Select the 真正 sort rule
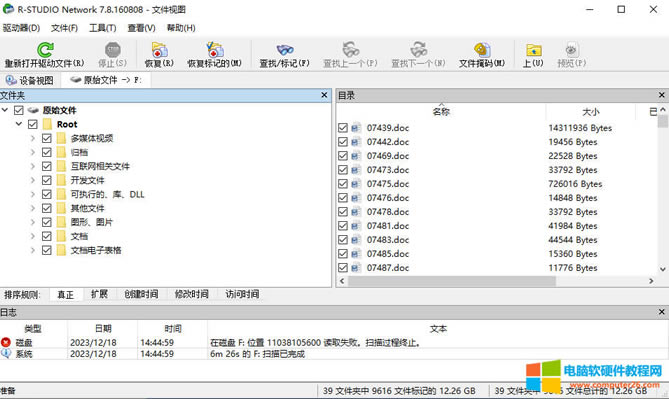This screenshot has height=399, width=669. click(66, 294)
